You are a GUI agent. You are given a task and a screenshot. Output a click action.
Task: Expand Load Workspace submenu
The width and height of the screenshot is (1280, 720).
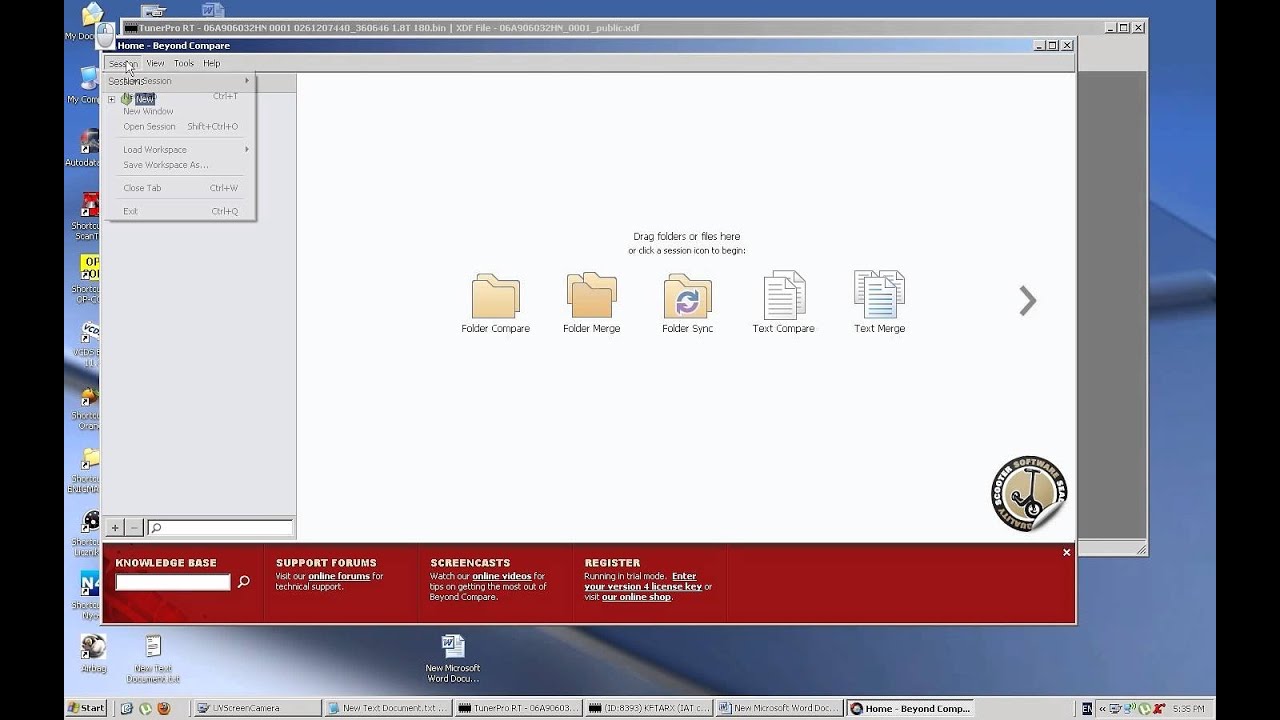178,149
